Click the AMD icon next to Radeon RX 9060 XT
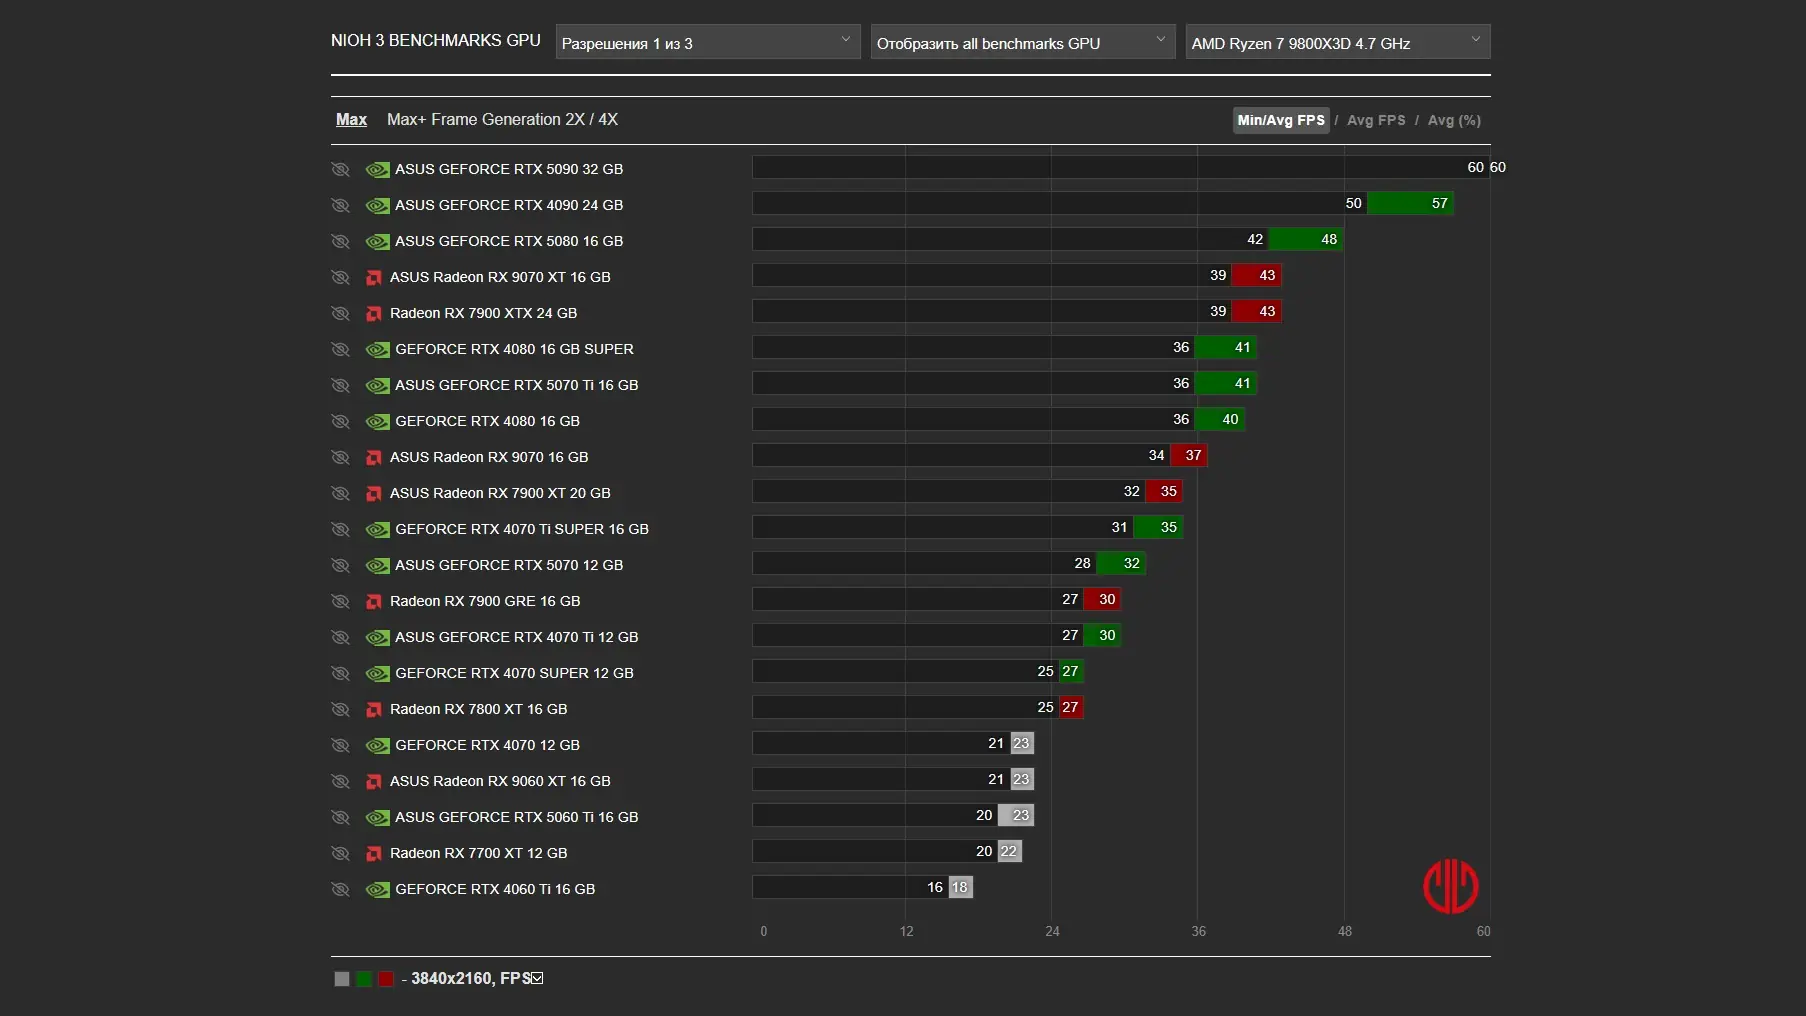The image size is (1806, 1016). 374,782
